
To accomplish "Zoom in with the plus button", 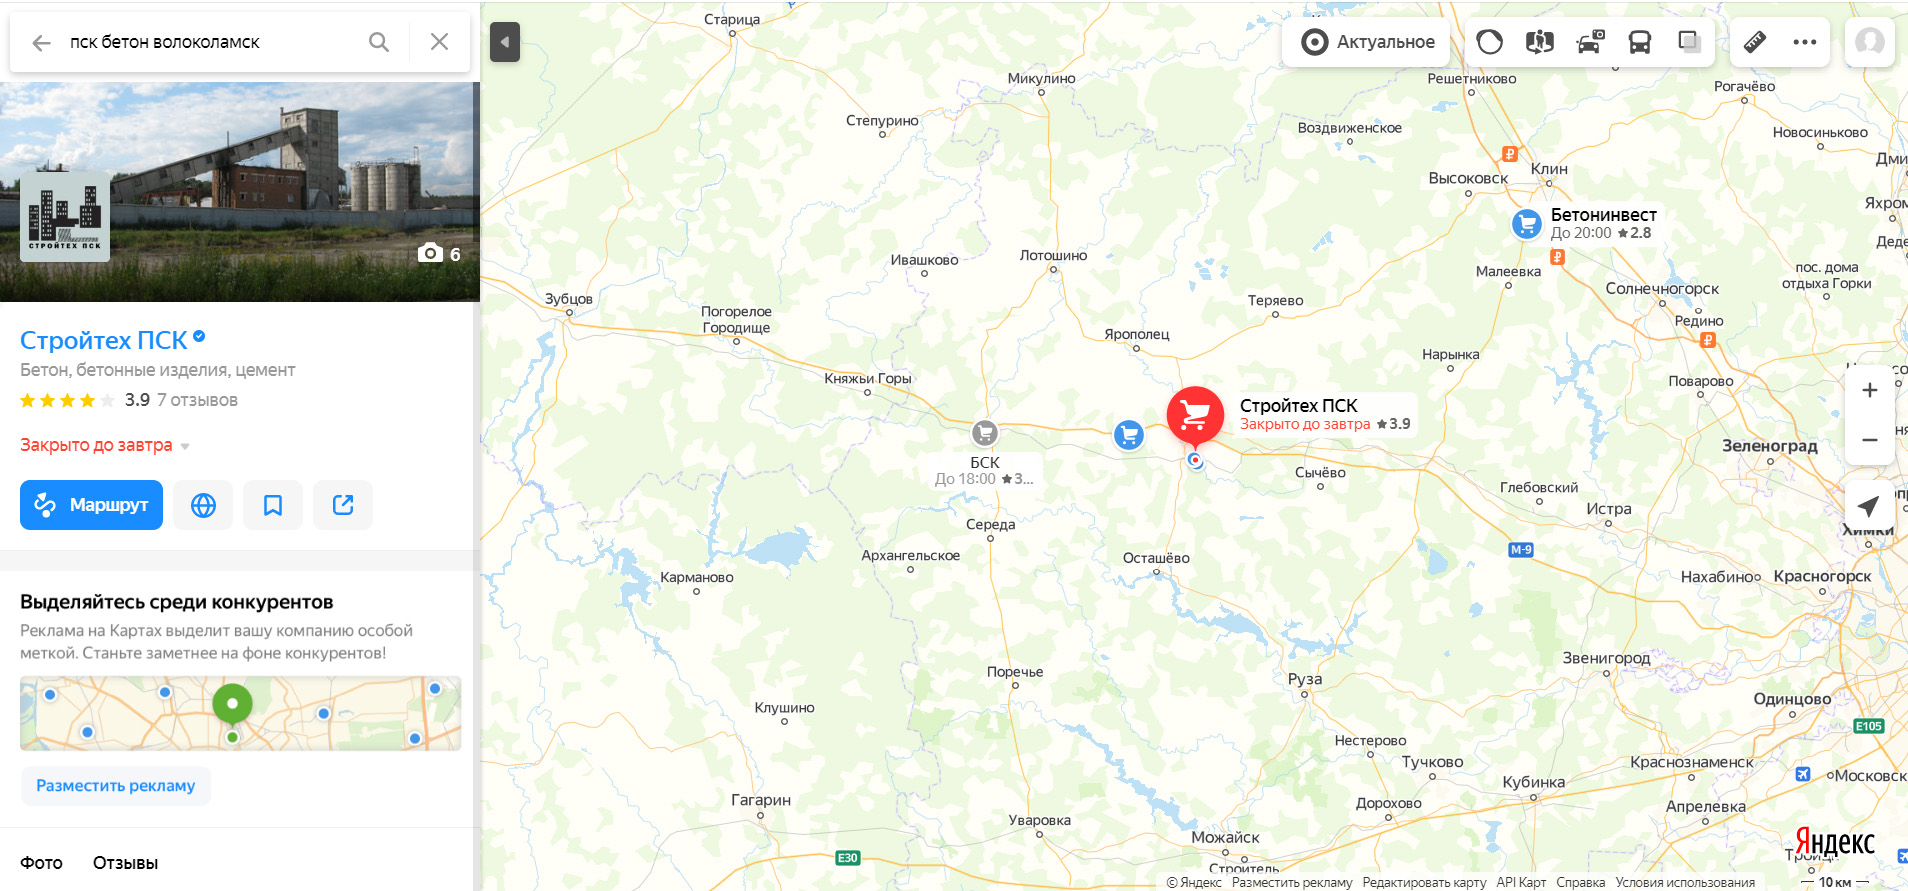I will pos(1869,390).
